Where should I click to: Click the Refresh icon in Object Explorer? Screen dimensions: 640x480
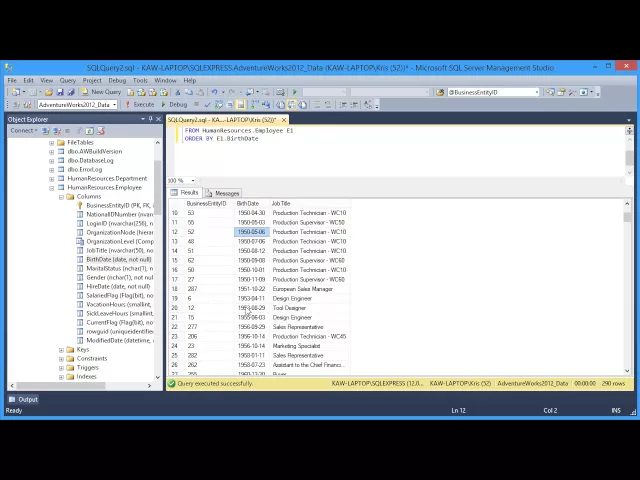(89, 131)
